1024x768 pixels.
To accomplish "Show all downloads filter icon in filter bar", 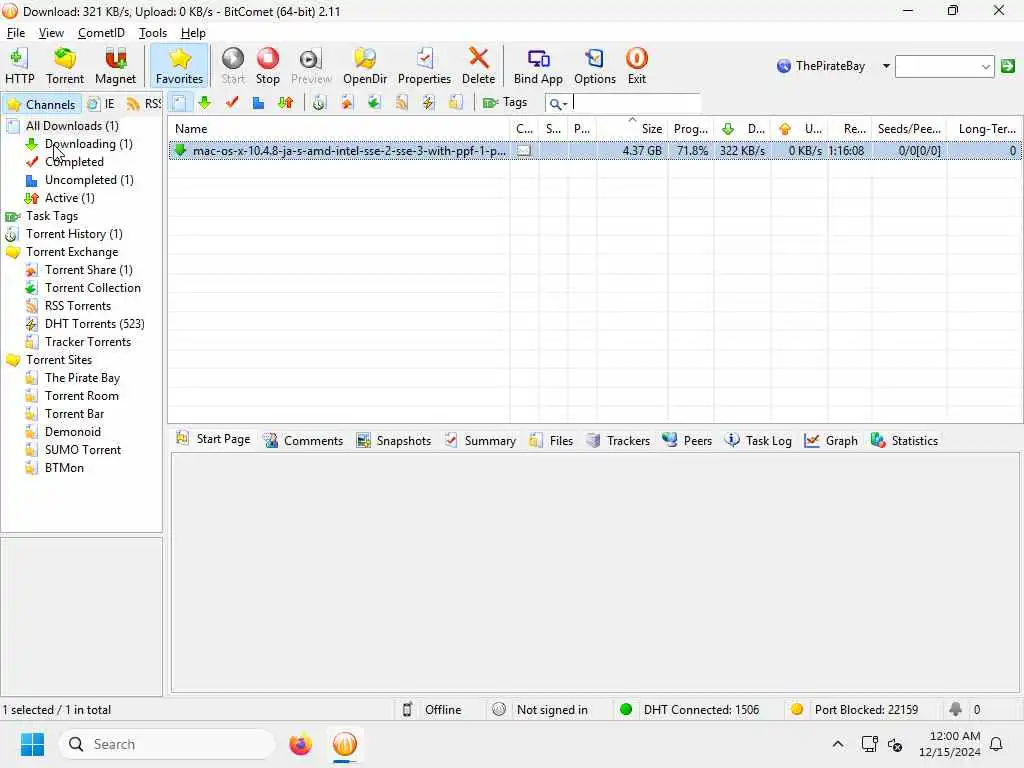I will 179,103.
